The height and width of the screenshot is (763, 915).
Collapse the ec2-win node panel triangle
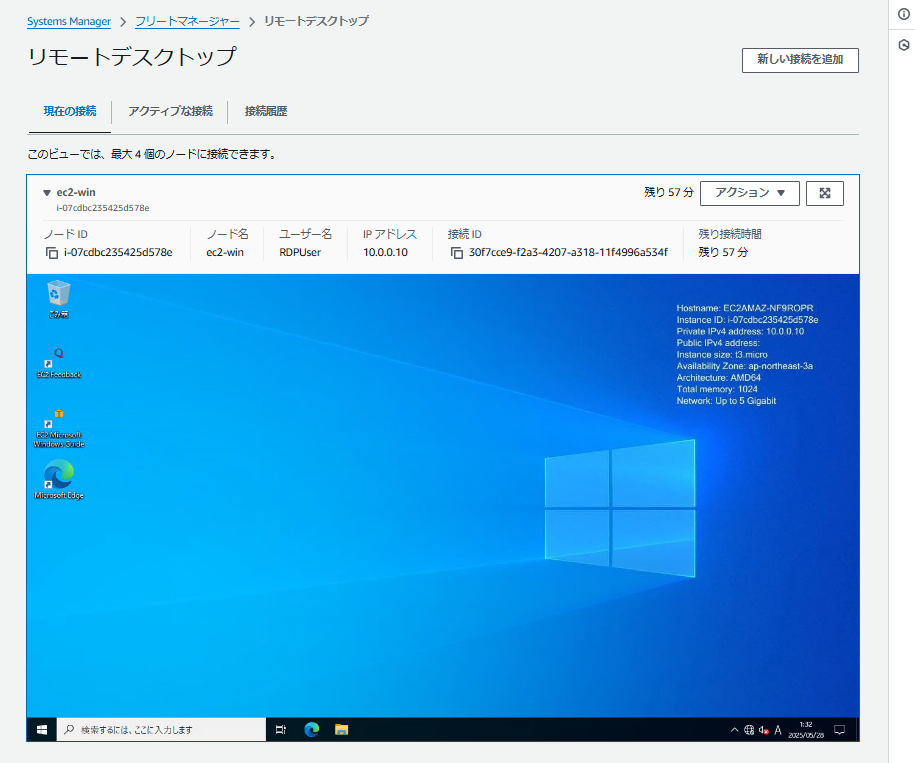(47, 192)
